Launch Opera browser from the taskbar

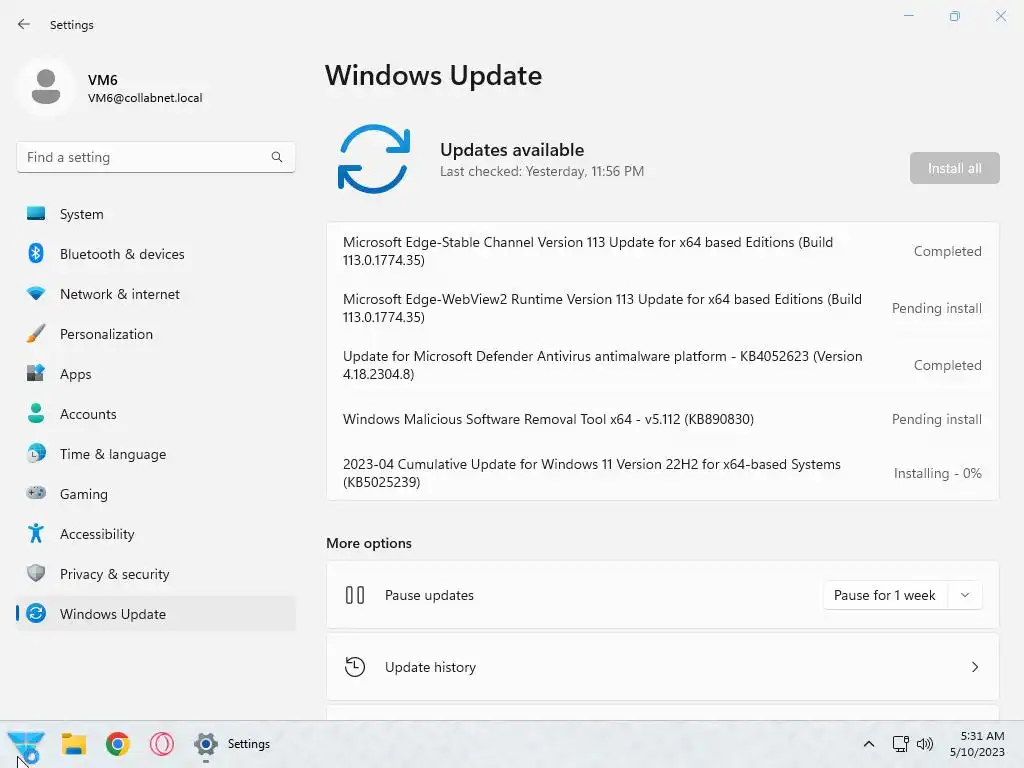coord(161,744)
